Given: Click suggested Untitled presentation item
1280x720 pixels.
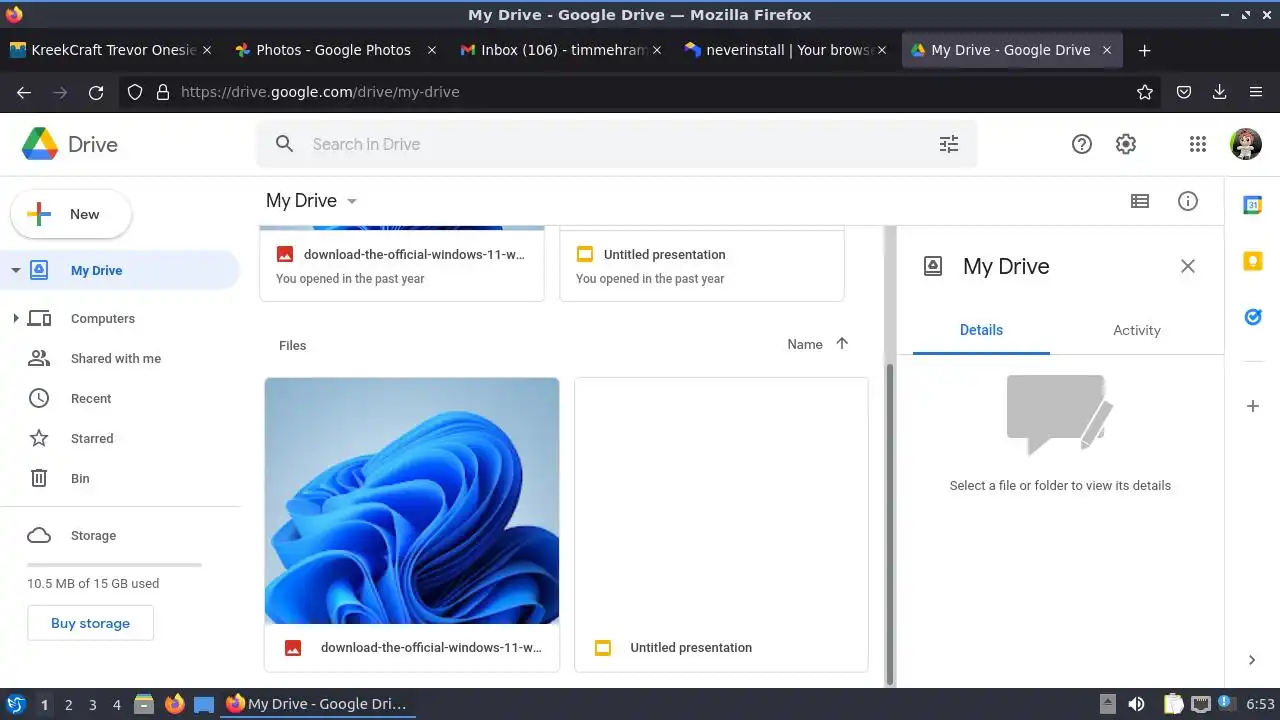Looking at the screenshot, I should click(702, 264).
